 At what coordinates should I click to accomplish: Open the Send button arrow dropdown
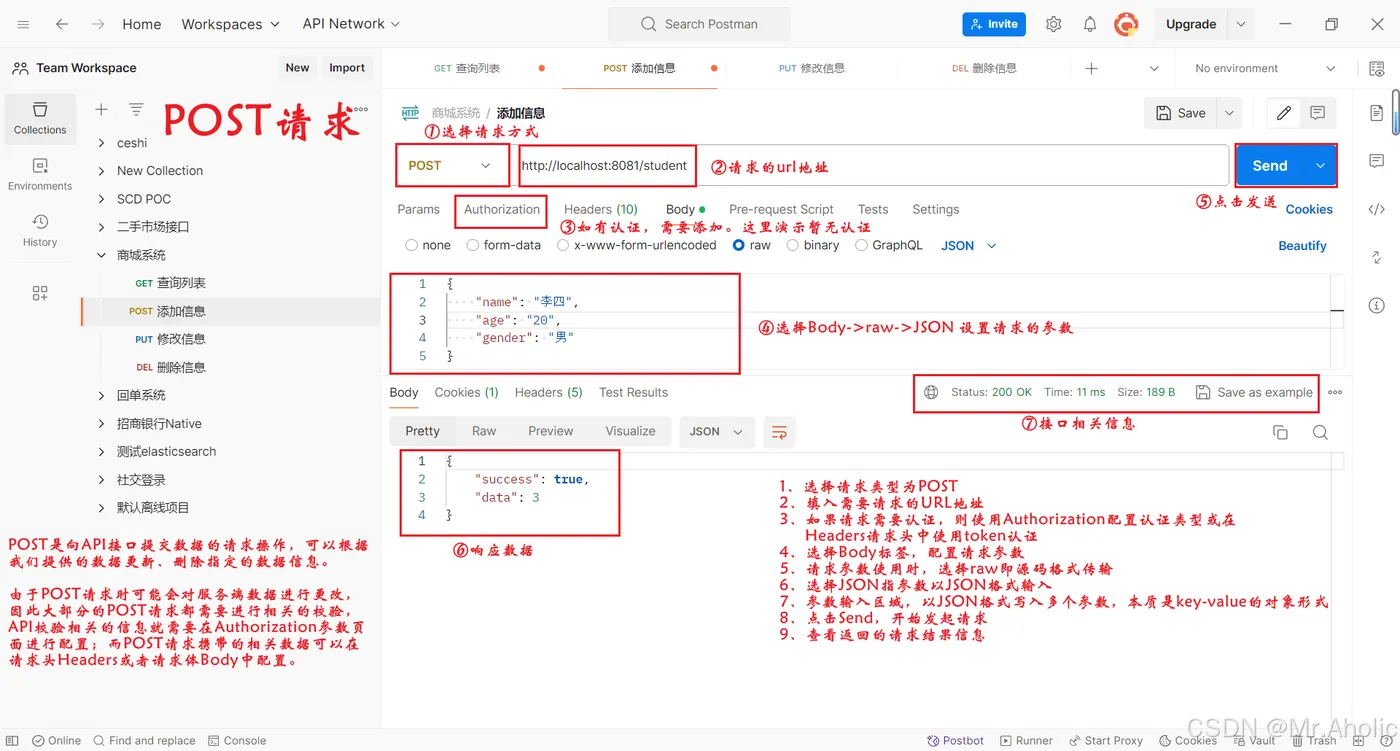pos(1320,165)
